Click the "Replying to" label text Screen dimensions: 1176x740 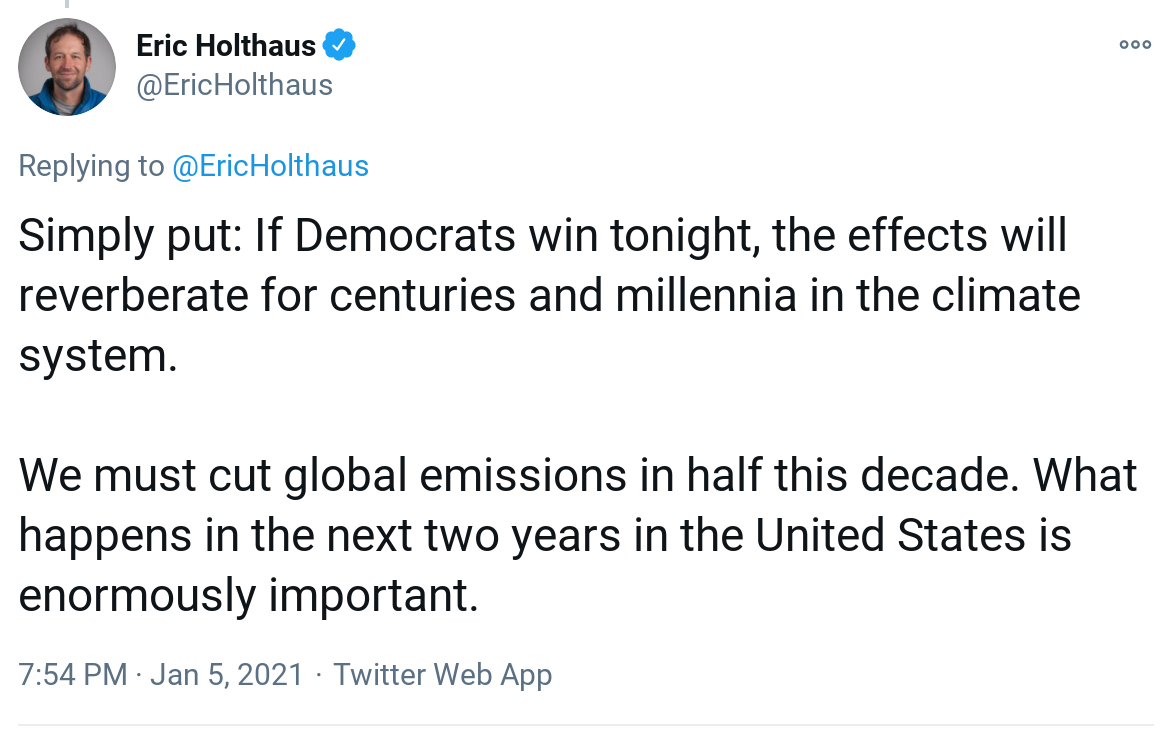(x=91, y=166)
